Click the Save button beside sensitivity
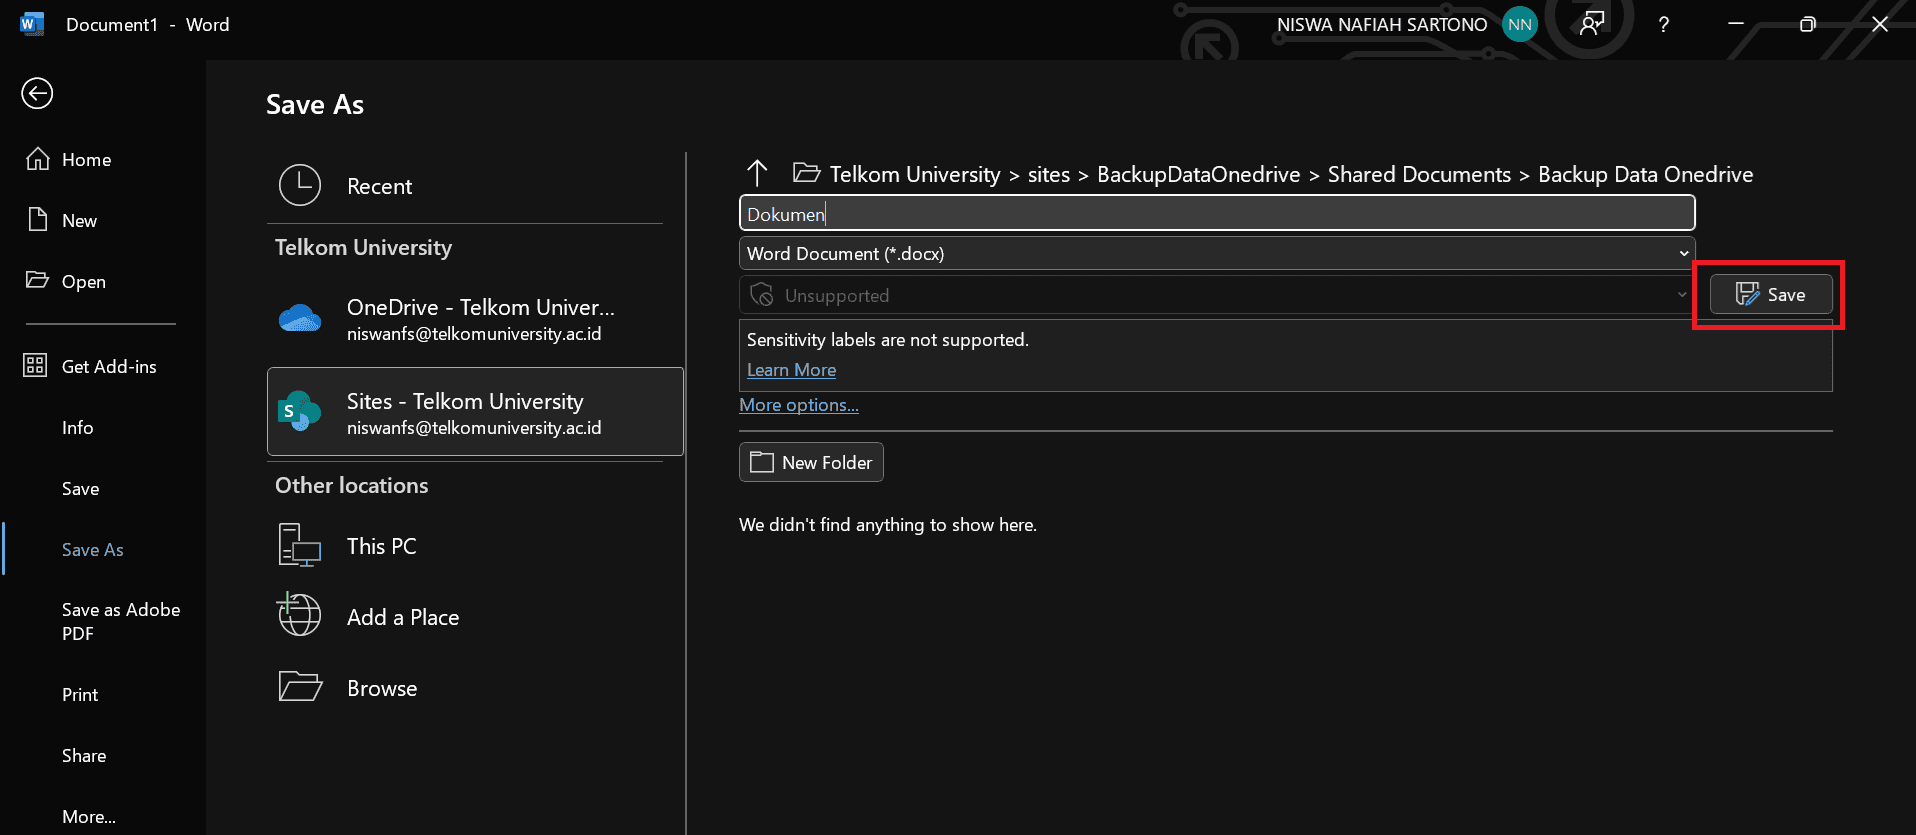This screenshot has width=1916, height=835. click(1771, 294)
